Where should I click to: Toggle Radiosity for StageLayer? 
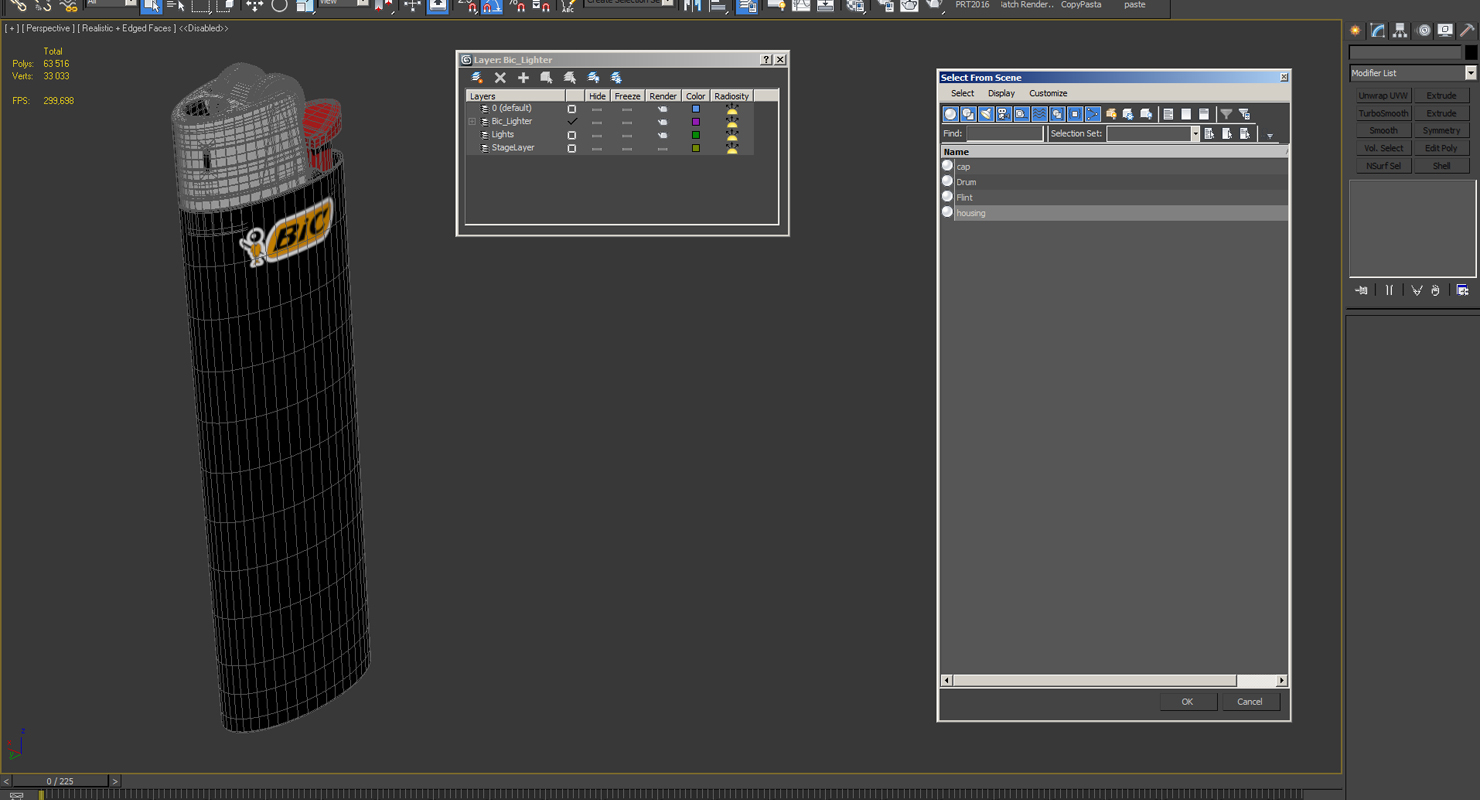(732, 148)
